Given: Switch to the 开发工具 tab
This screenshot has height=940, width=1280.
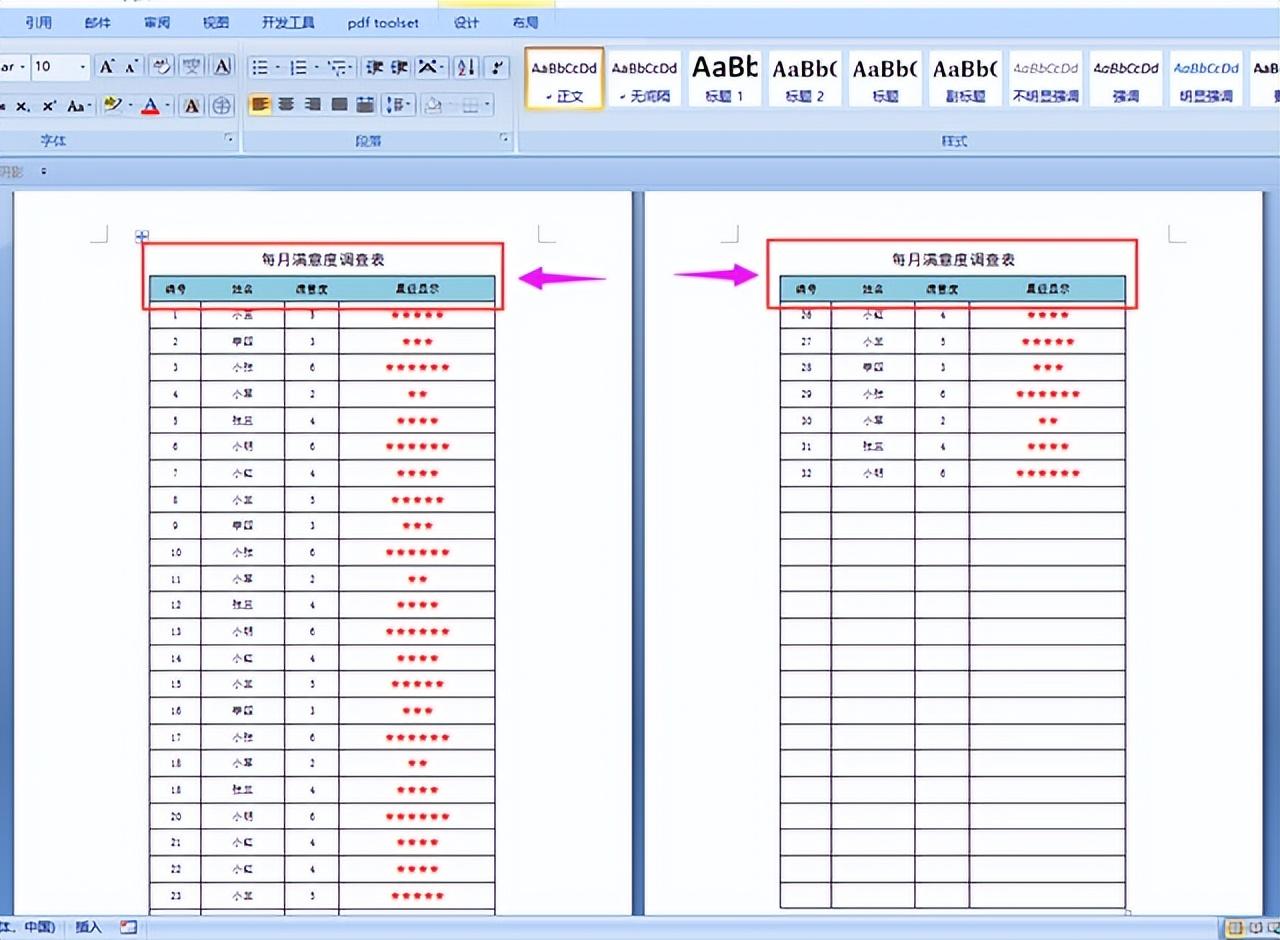Looking at the screenshot, I should 288,22.
